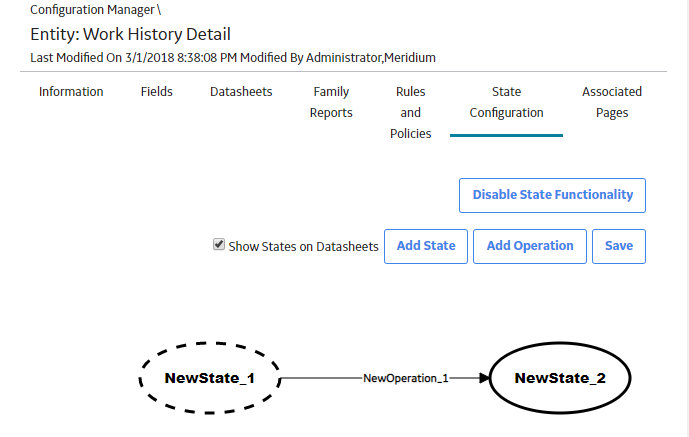Select the connector line leaving NewState_1
This screenshot has height=437, width=689.
point(322,378)
